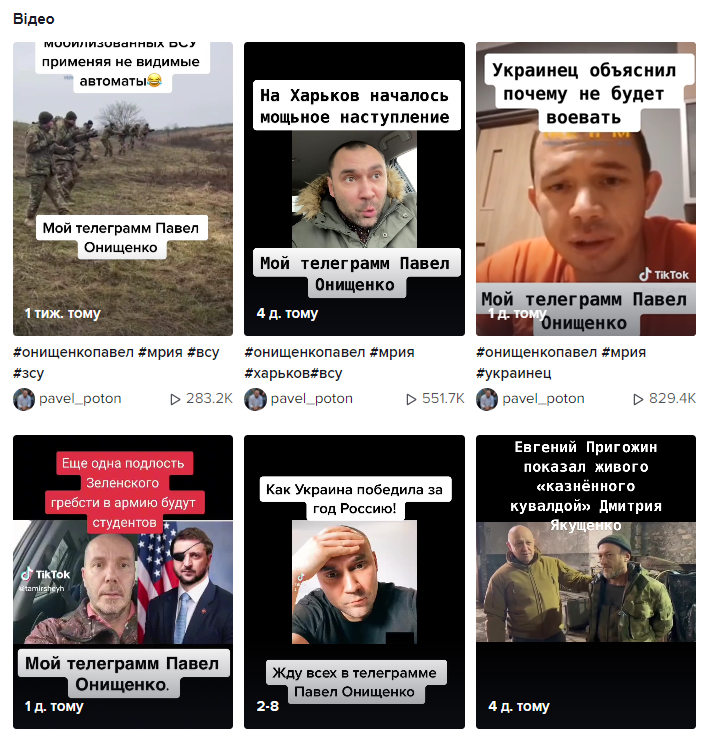Screen dimensions: 716x732
Task: Open video 'Украинец объяснил почему не будет воевать'
Action: [x=586, y=189]
